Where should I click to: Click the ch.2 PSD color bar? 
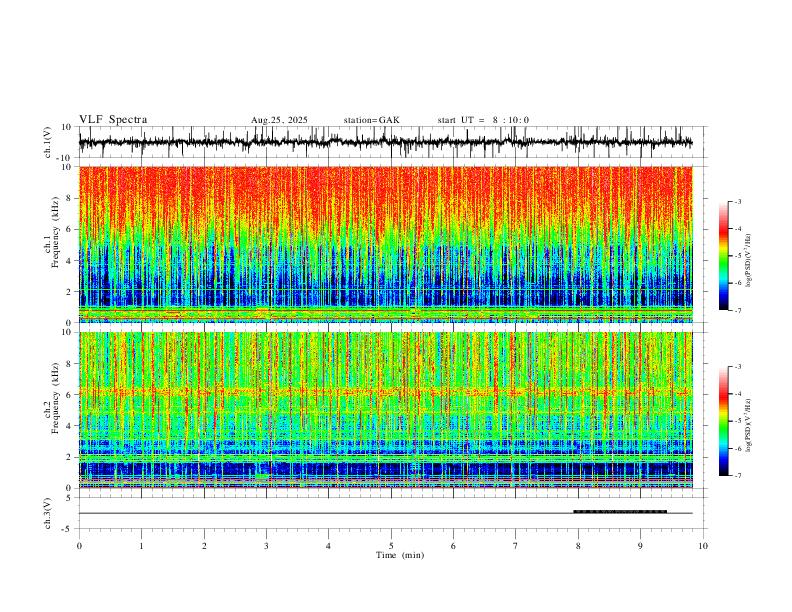(723, 421)
